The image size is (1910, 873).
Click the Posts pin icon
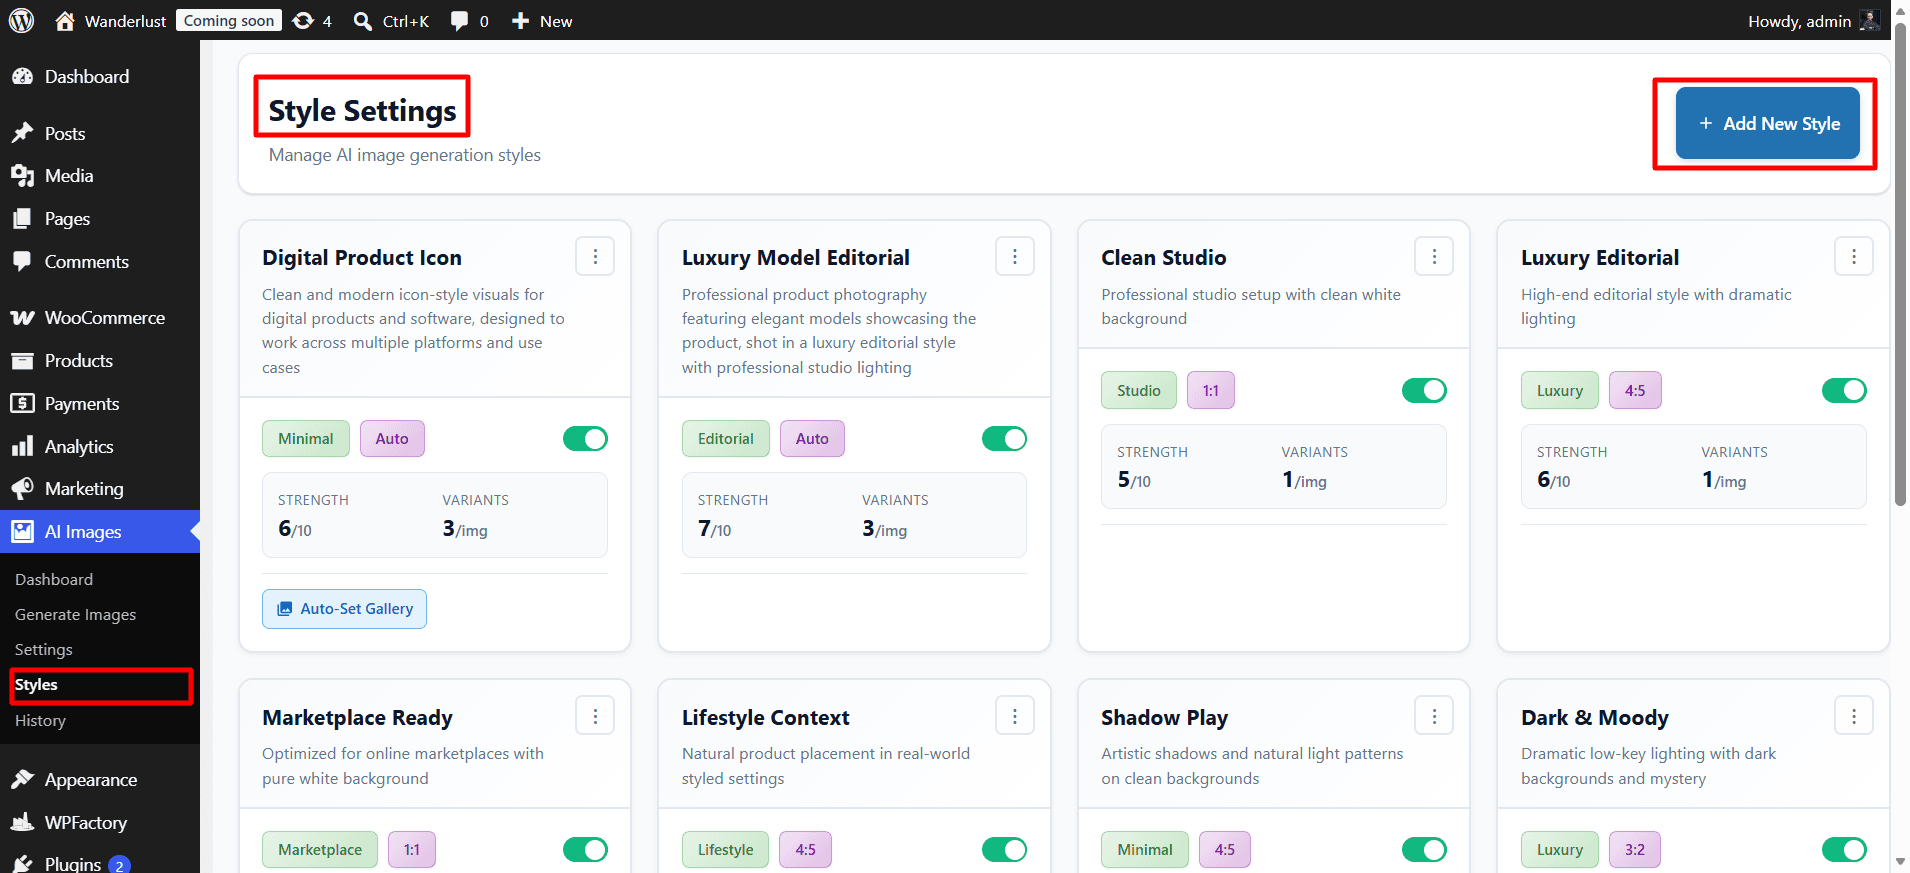coord(22,133)
